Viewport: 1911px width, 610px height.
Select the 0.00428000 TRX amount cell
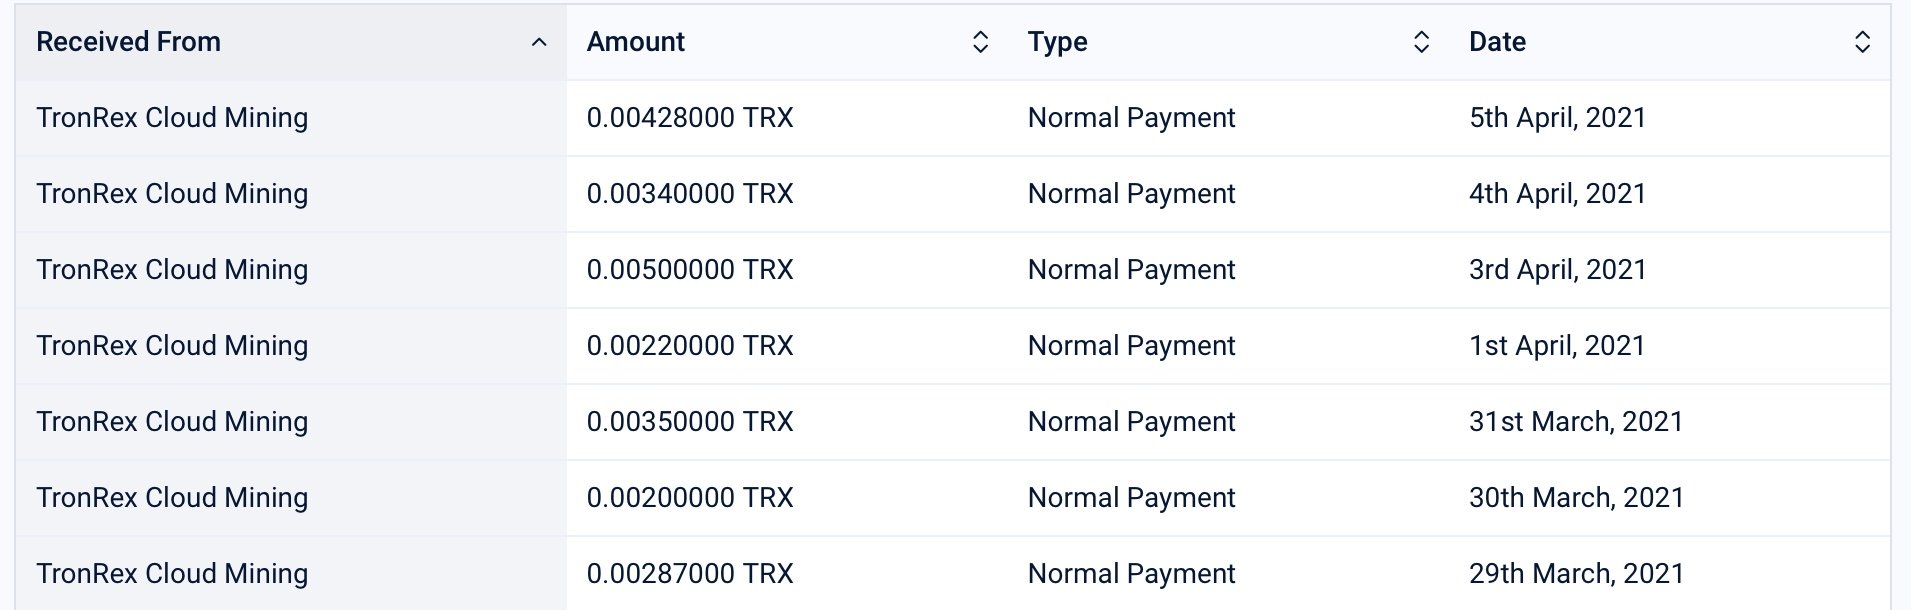690,118
